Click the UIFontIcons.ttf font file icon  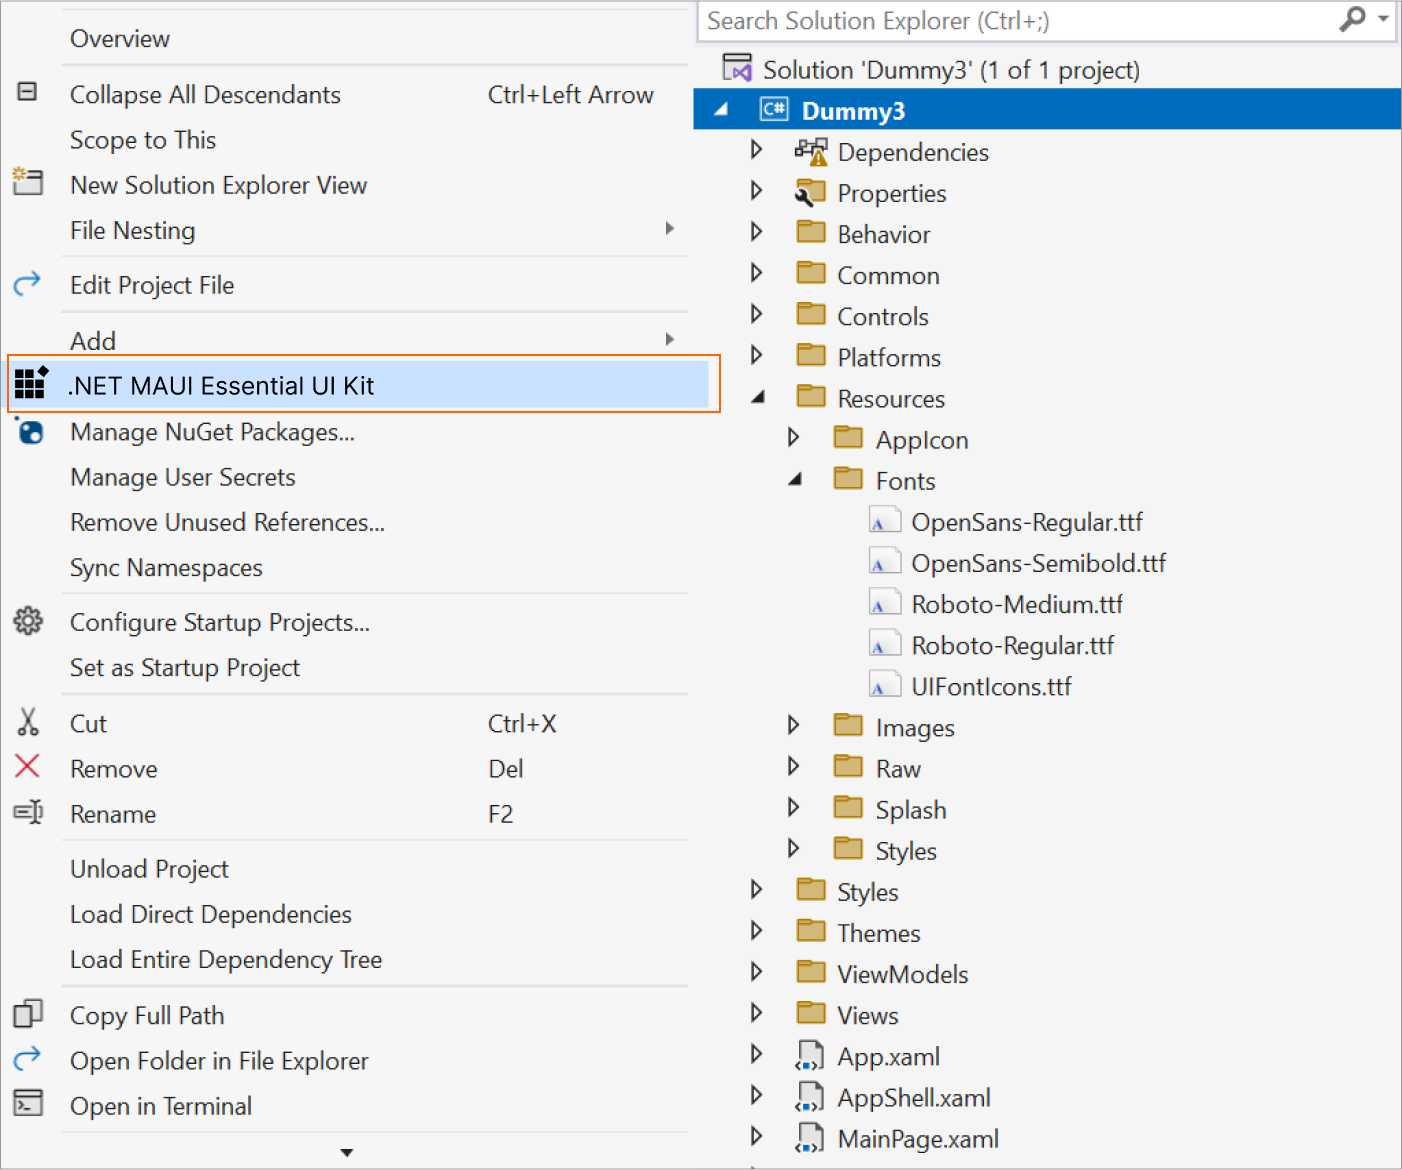tap(885, 685)
